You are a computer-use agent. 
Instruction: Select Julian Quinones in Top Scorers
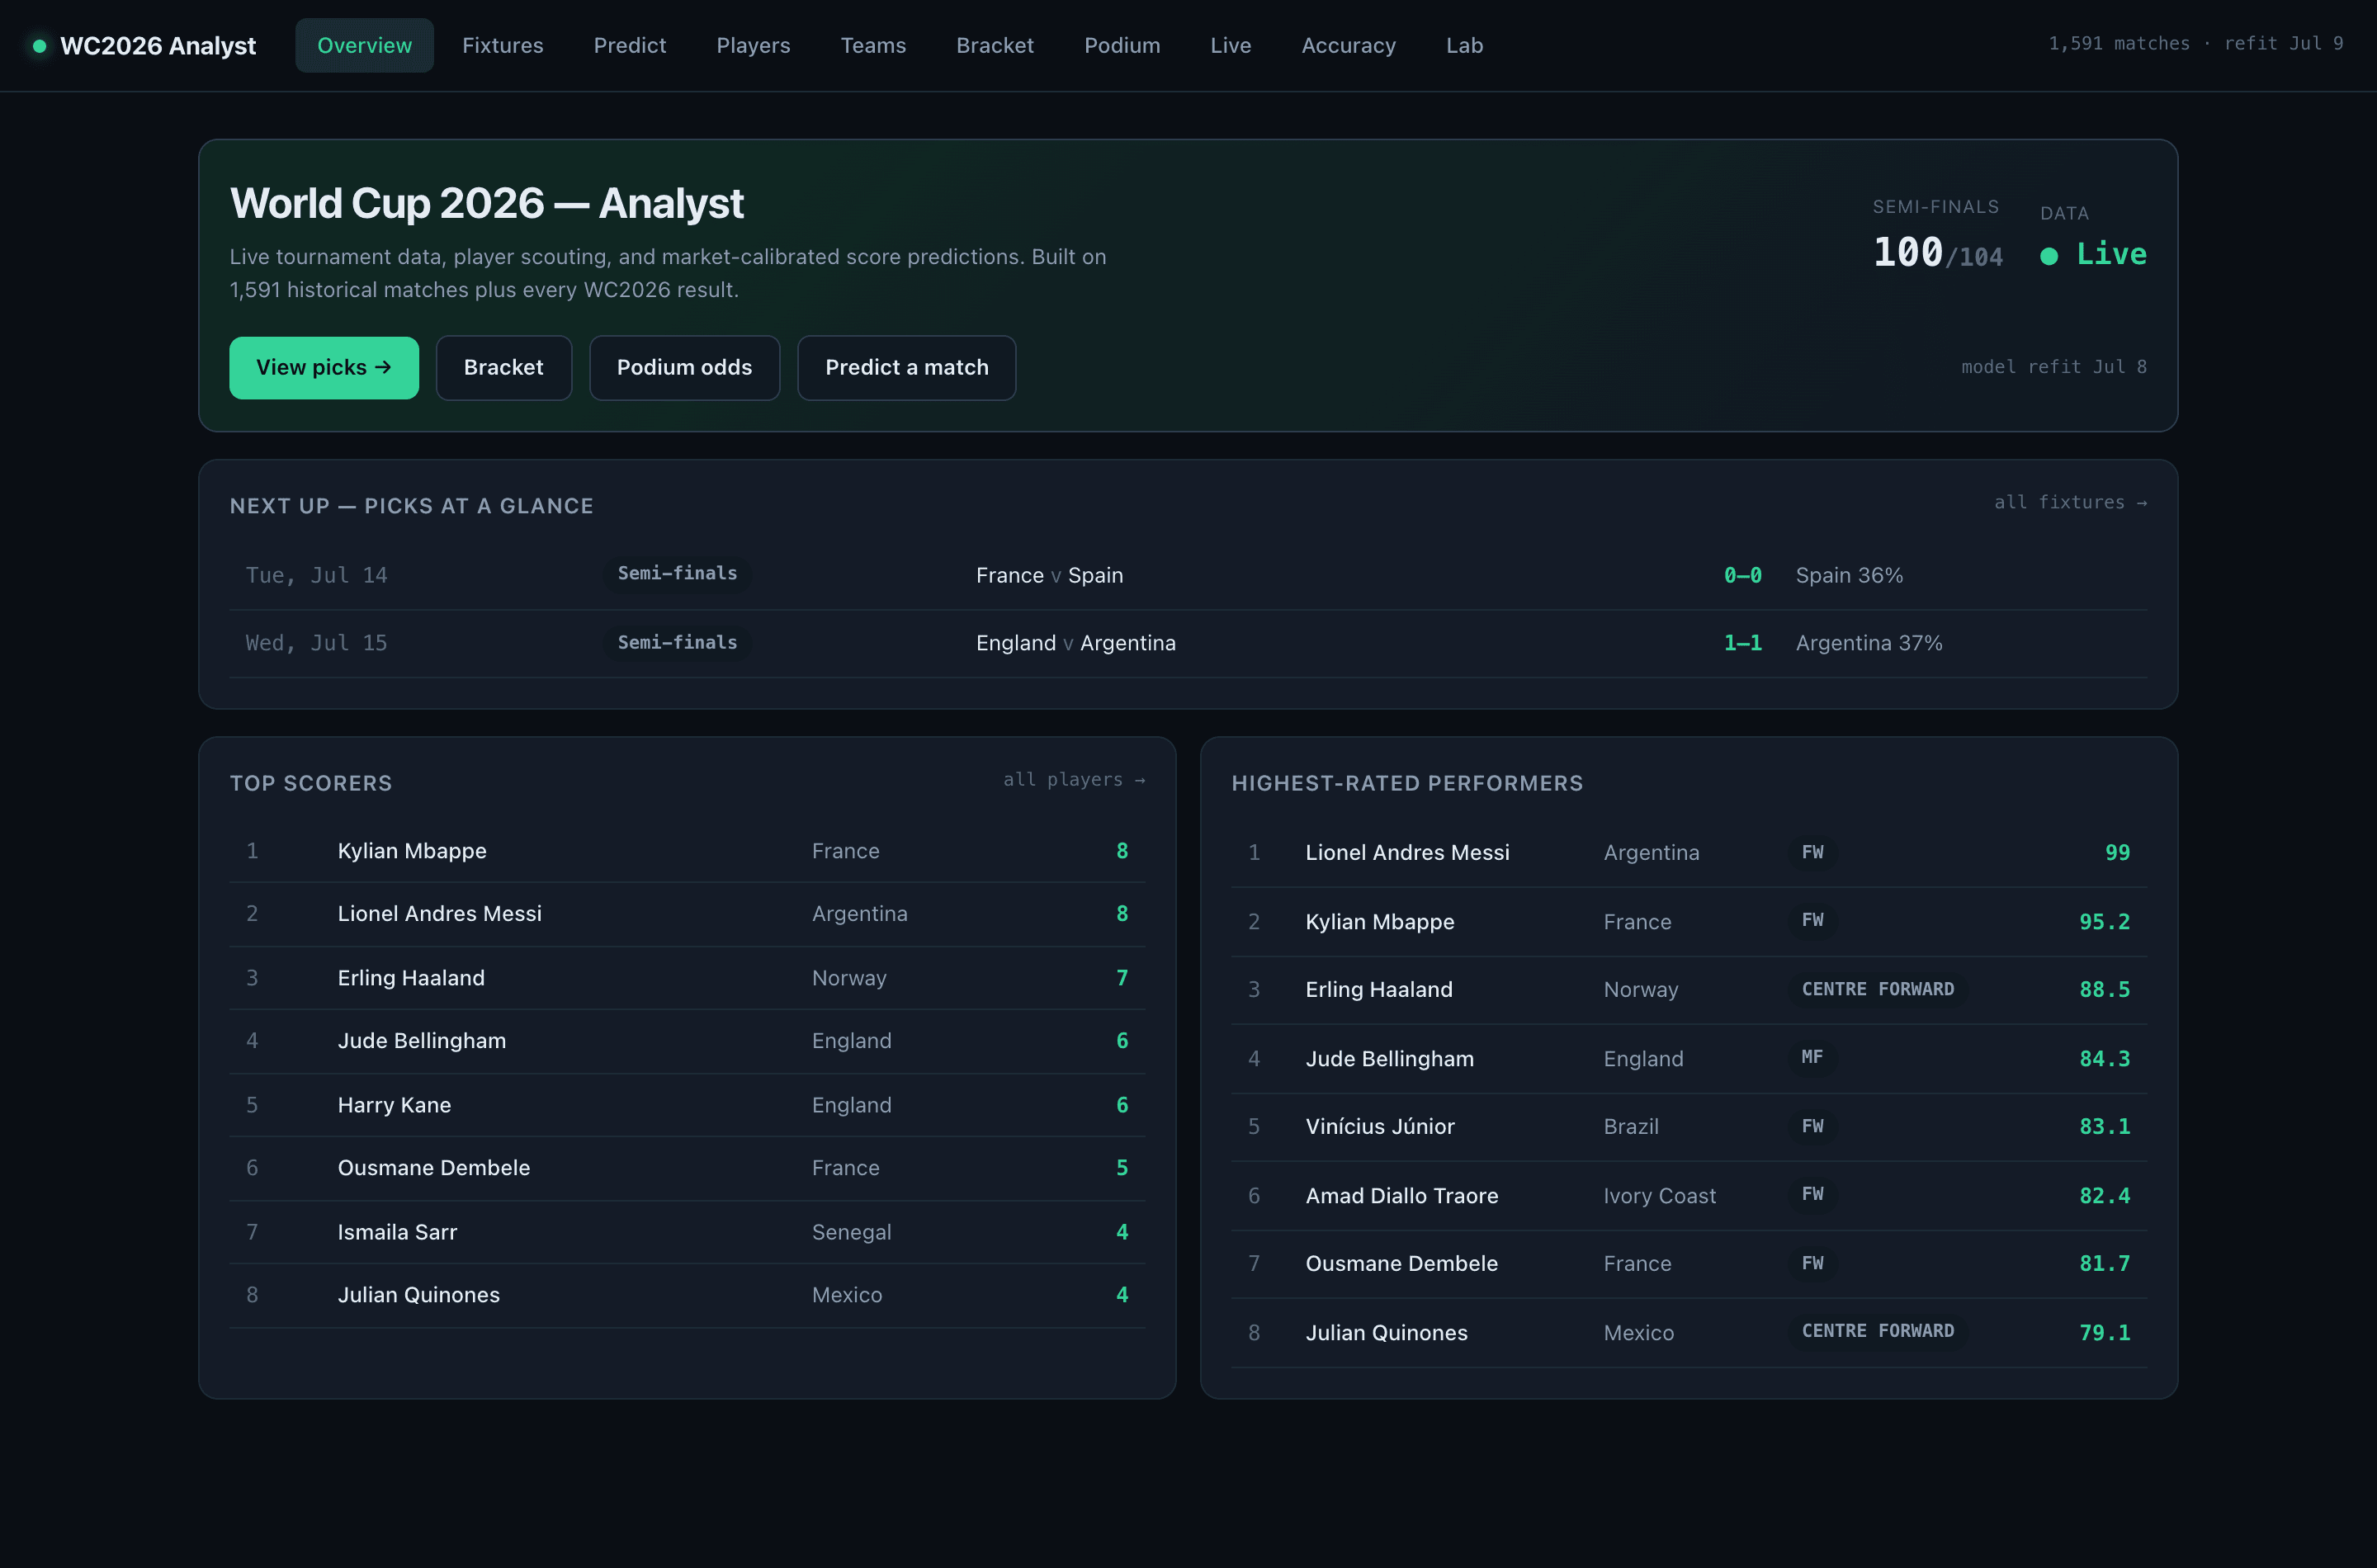coord(687,1295)
